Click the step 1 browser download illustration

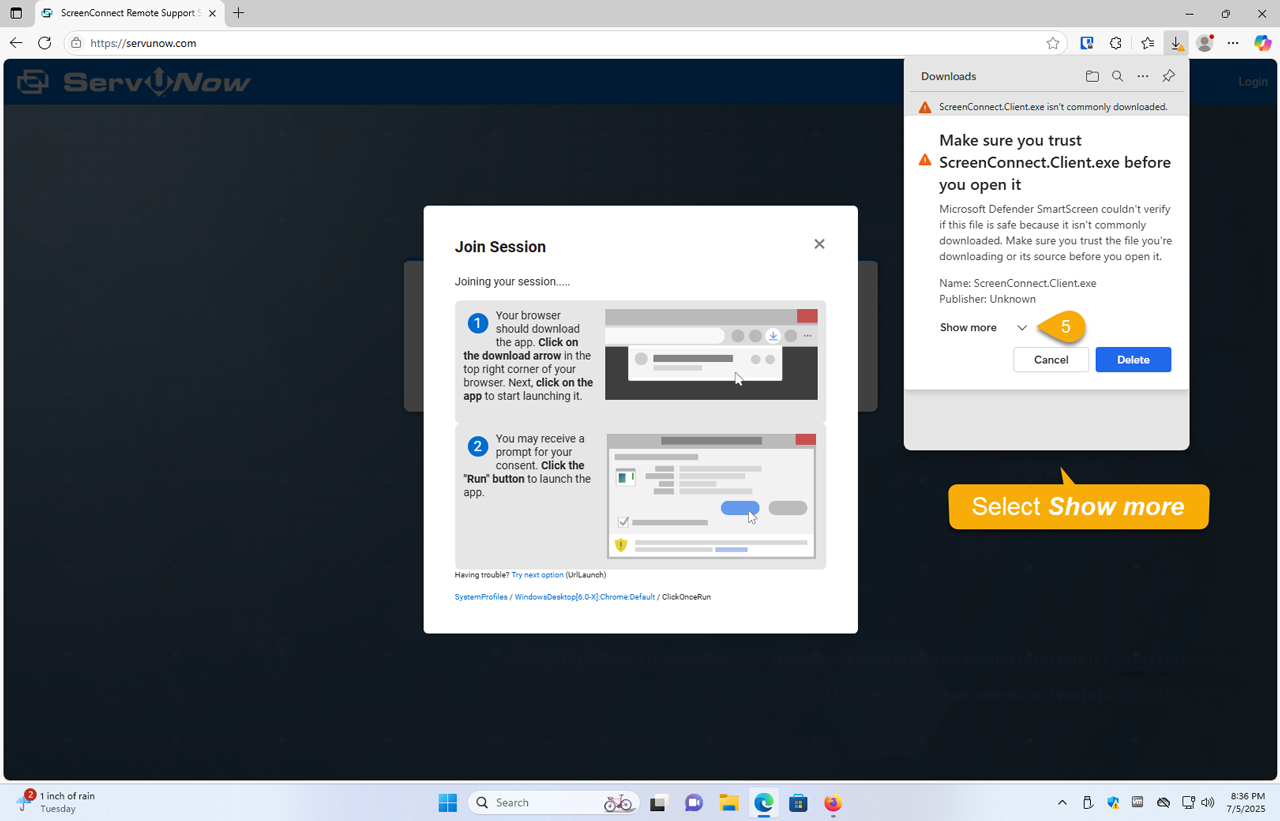(711, 354)
